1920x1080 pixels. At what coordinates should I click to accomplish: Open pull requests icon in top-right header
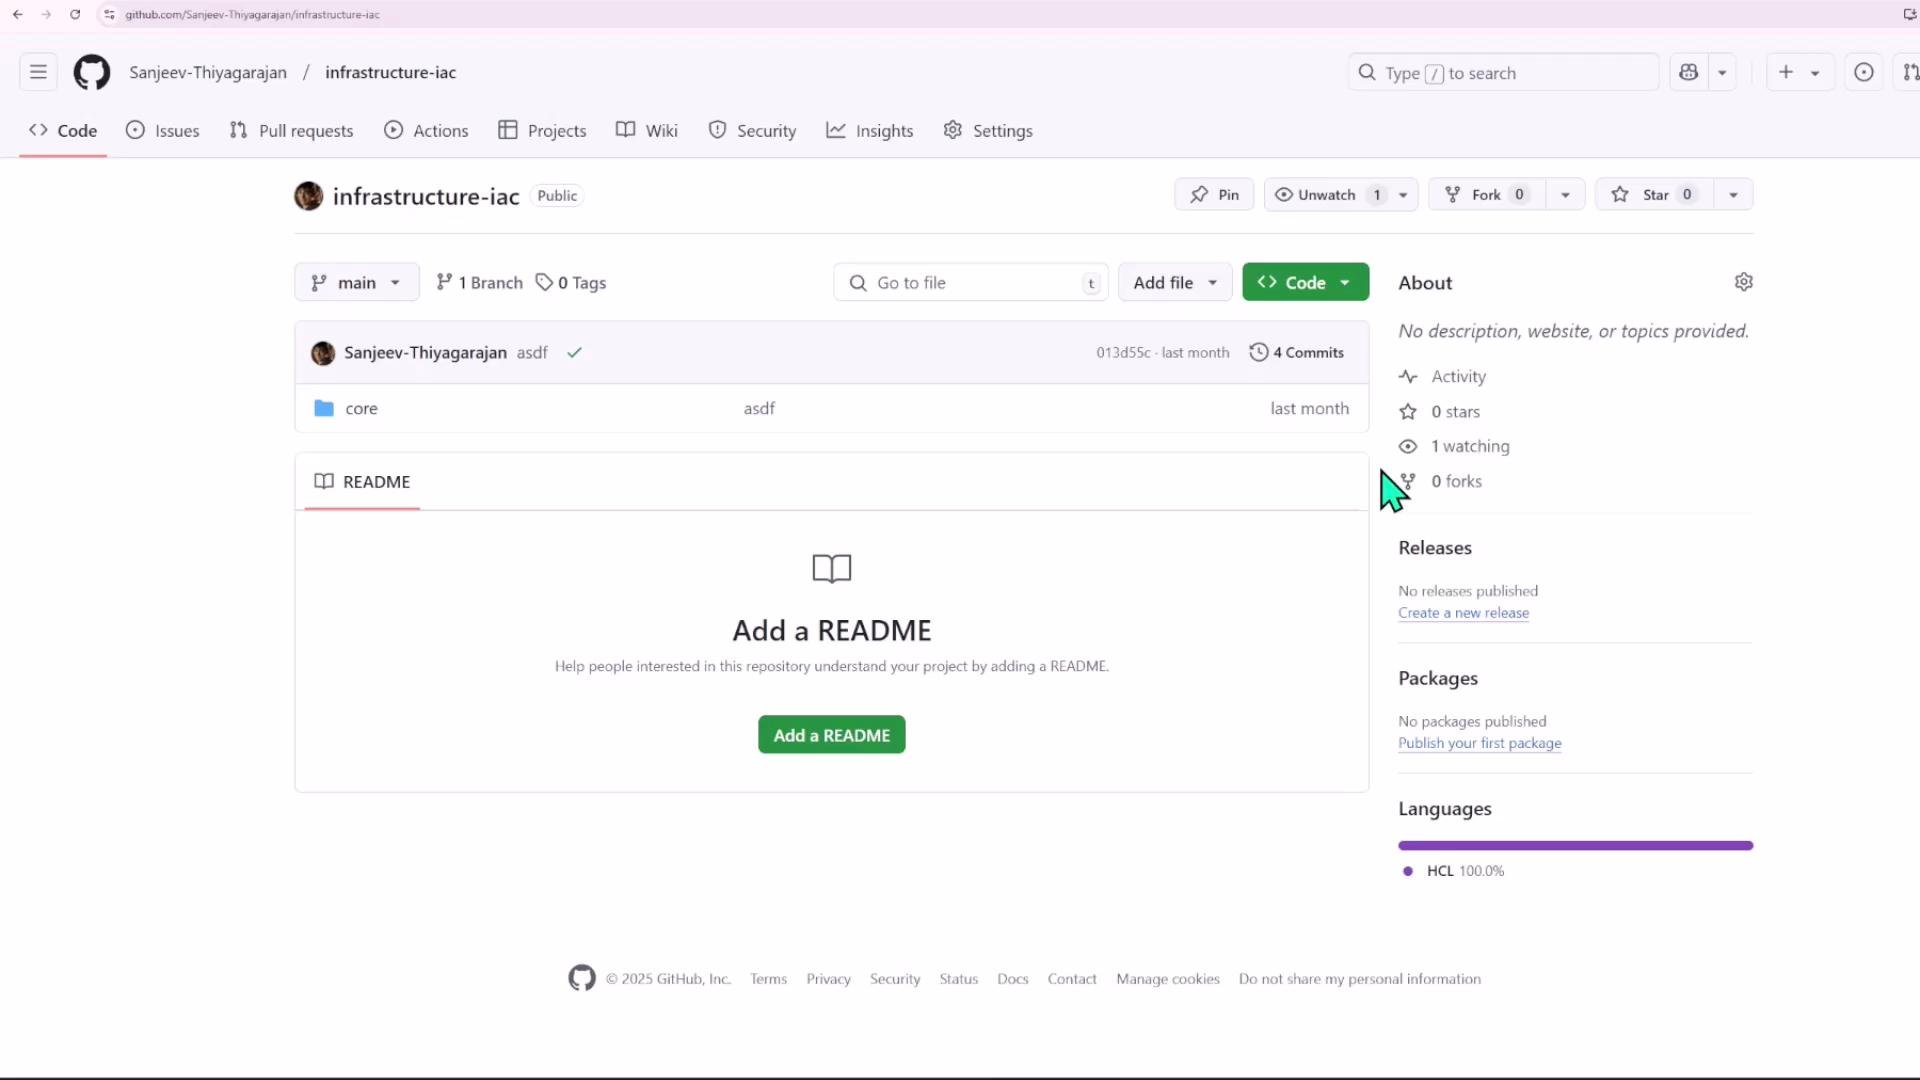pos(1909,72)
